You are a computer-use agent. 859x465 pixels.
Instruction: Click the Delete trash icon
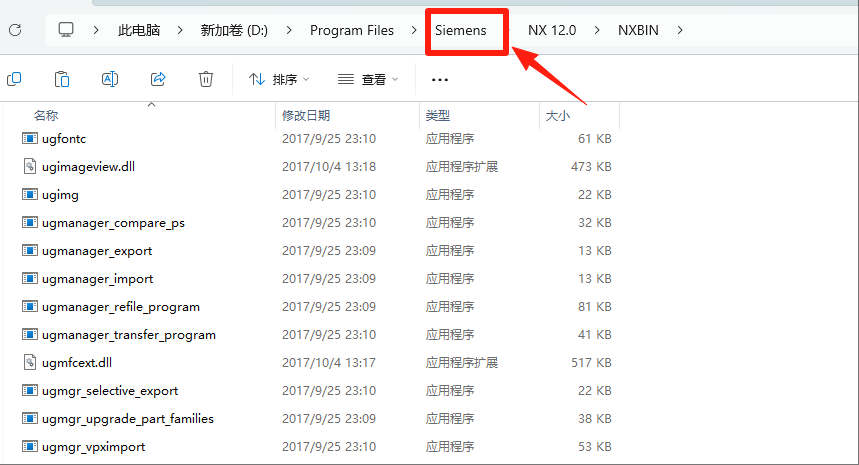point(206,79)
